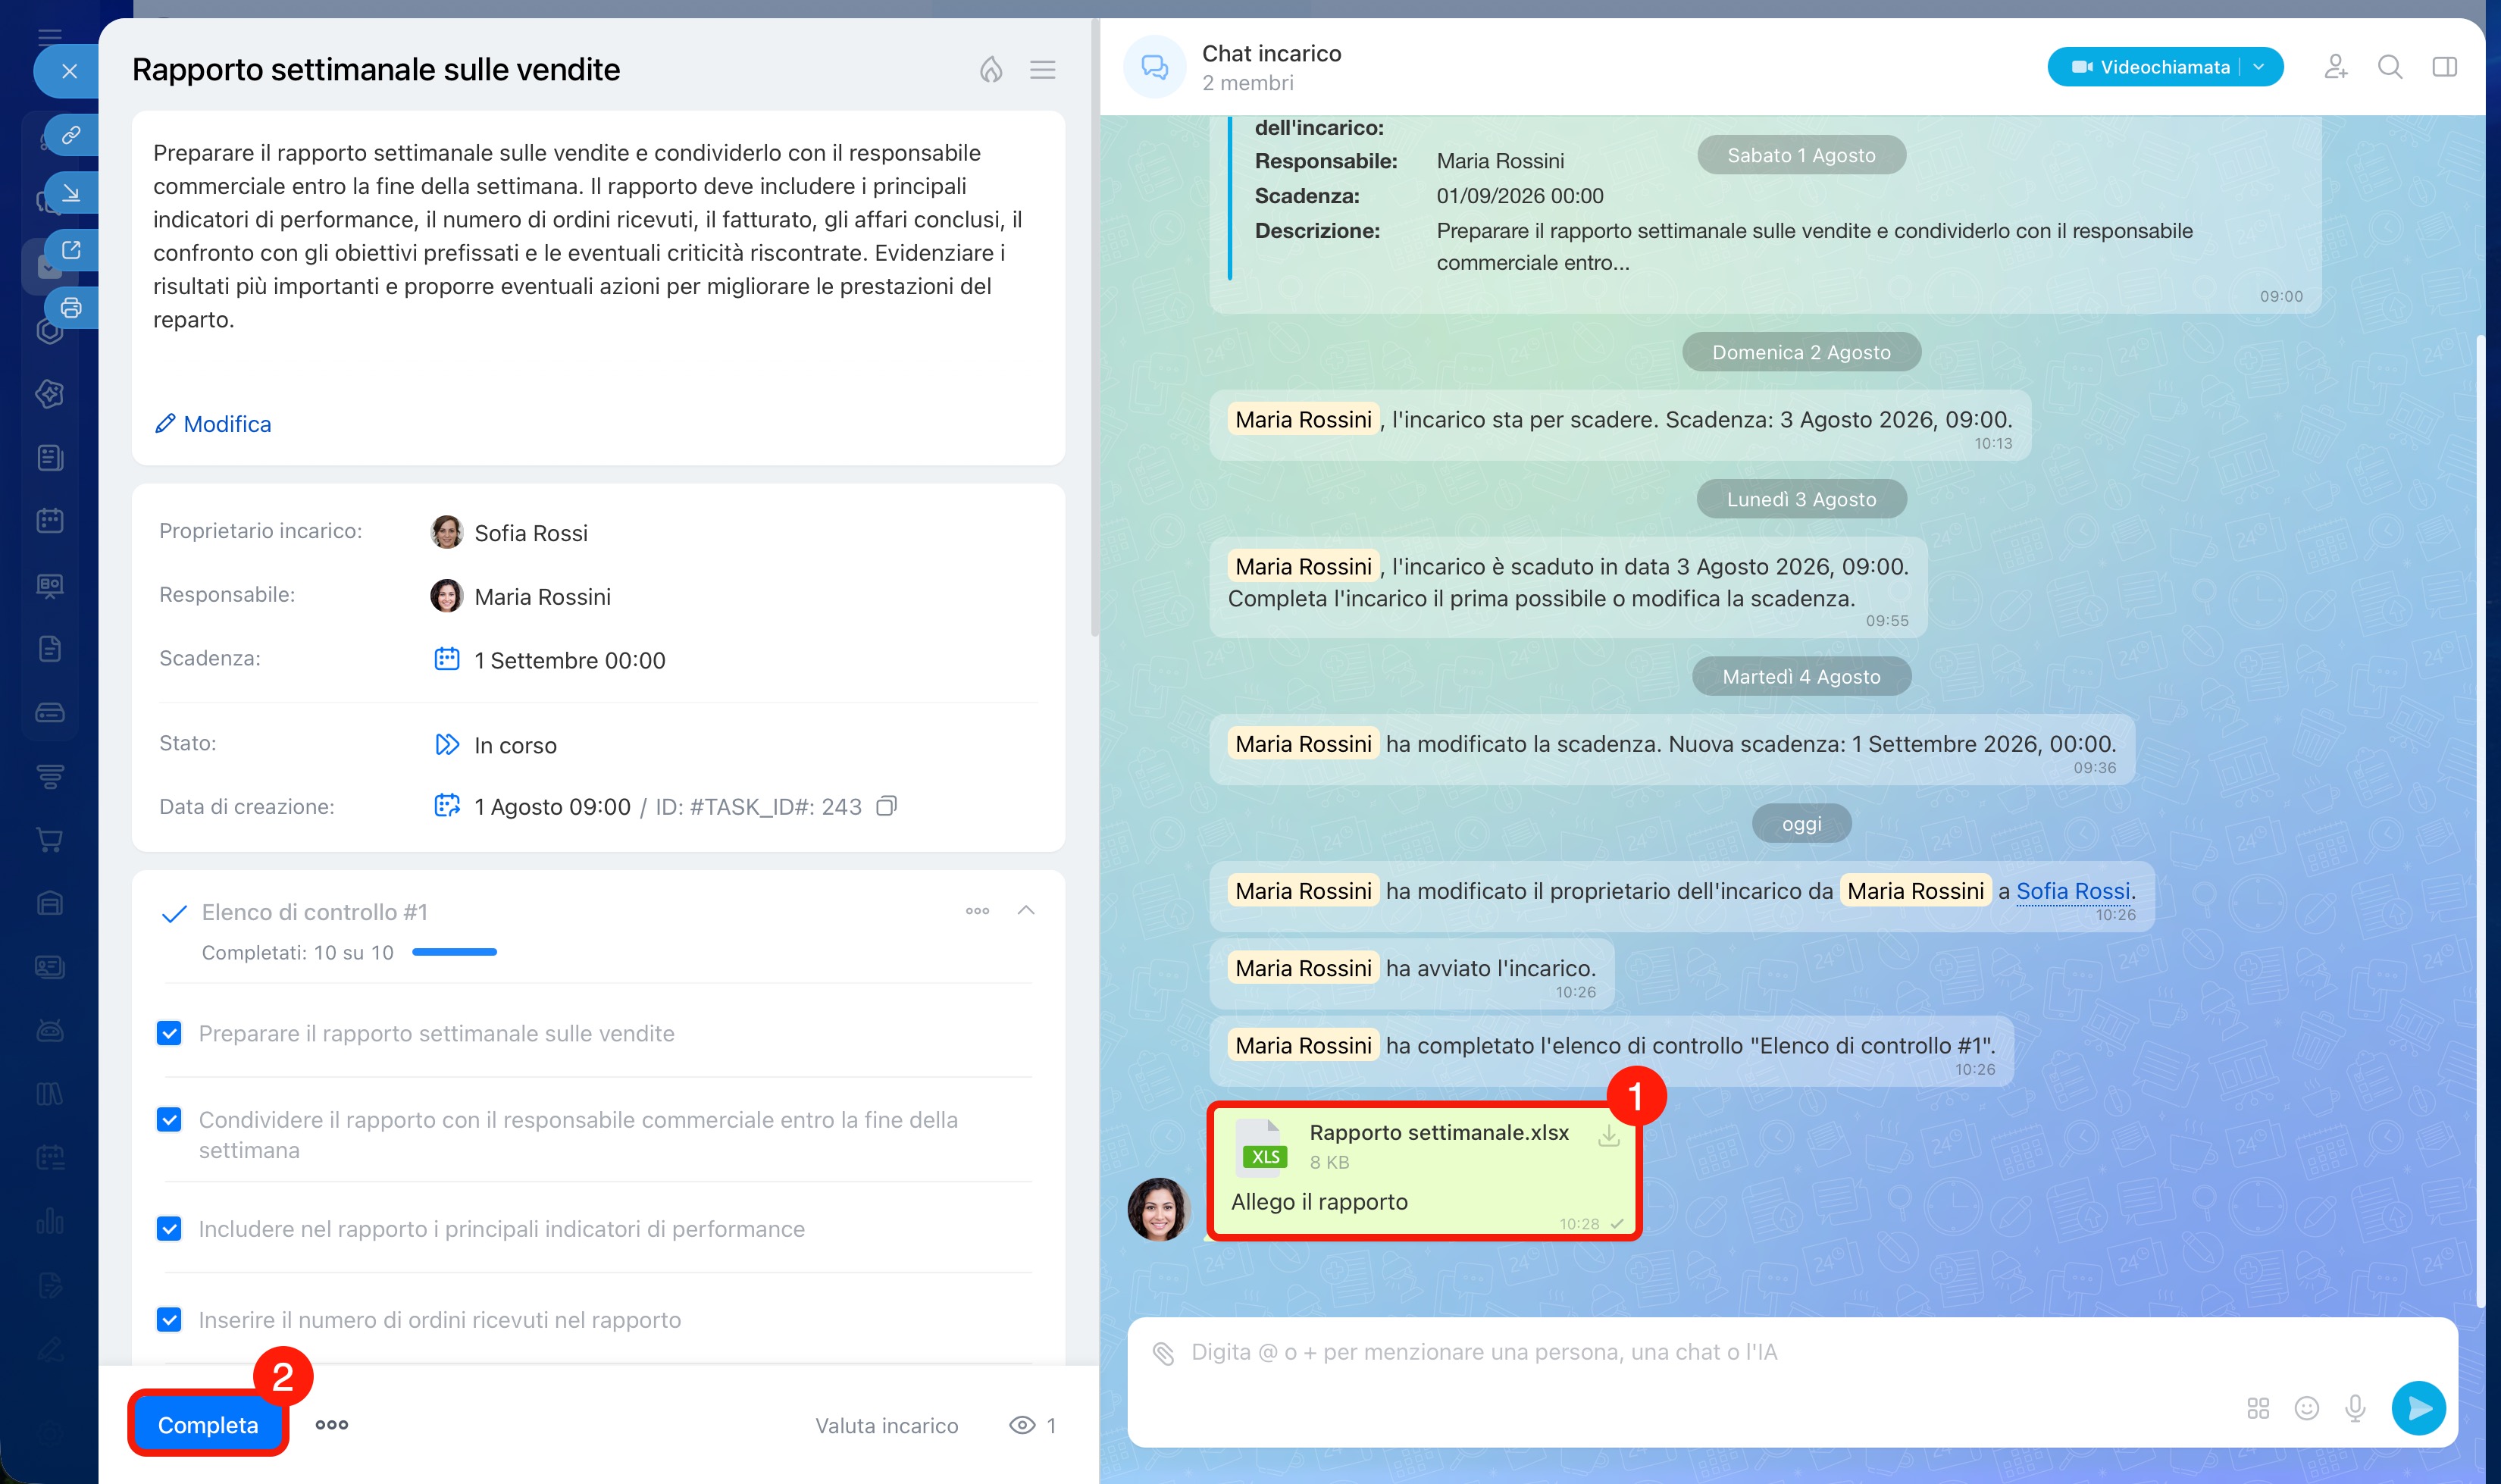Send the chat message
Screen dimensions: 2501x1484
tap(2418, 1408)
